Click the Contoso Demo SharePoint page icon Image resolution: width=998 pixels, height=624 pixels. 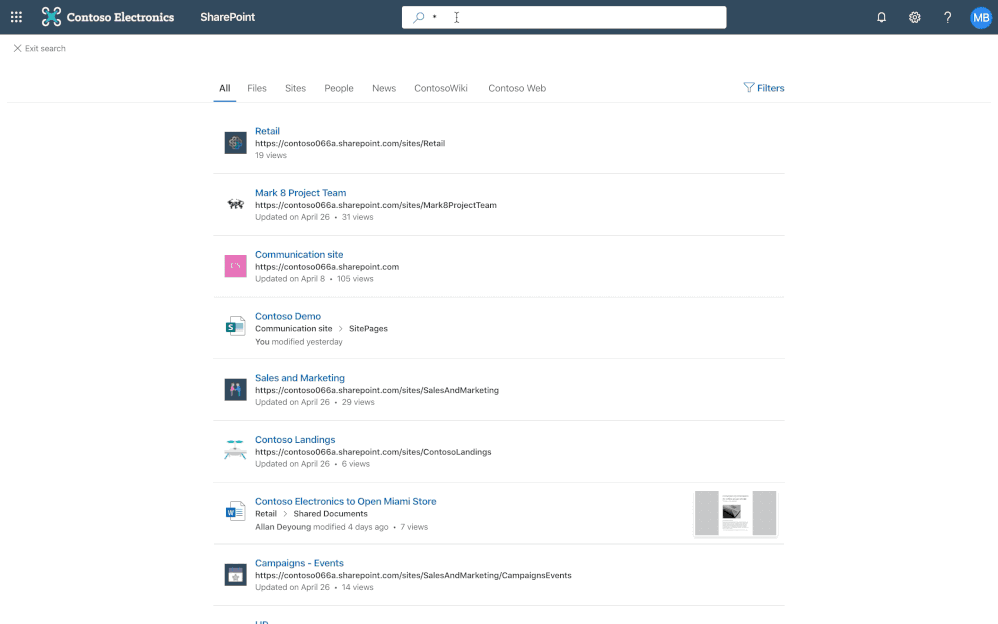click(235, 327)
